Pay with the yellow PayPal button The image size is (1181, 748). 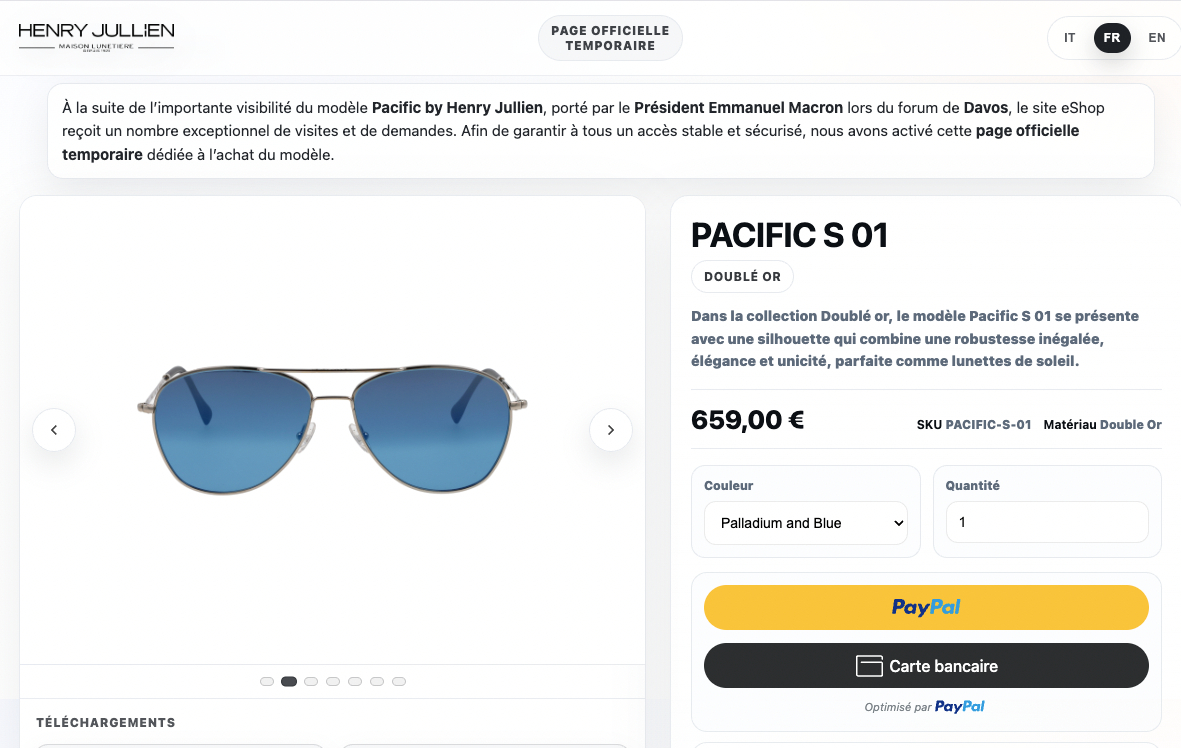926,607
